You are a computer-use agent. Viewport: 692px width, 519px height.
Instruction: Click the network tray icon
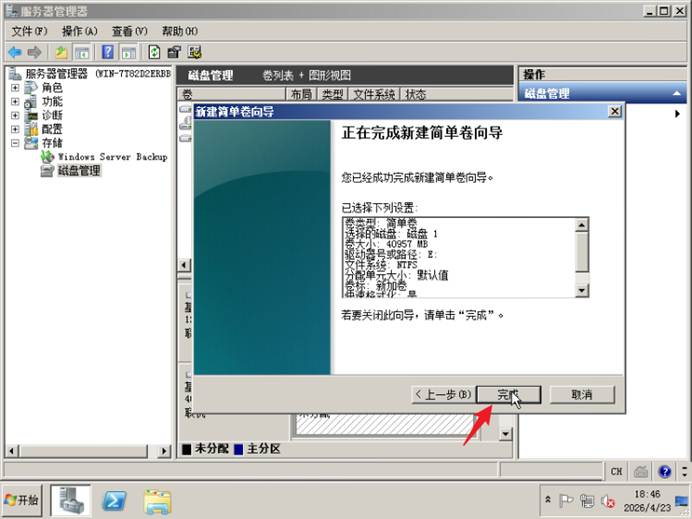pos(587,501)
